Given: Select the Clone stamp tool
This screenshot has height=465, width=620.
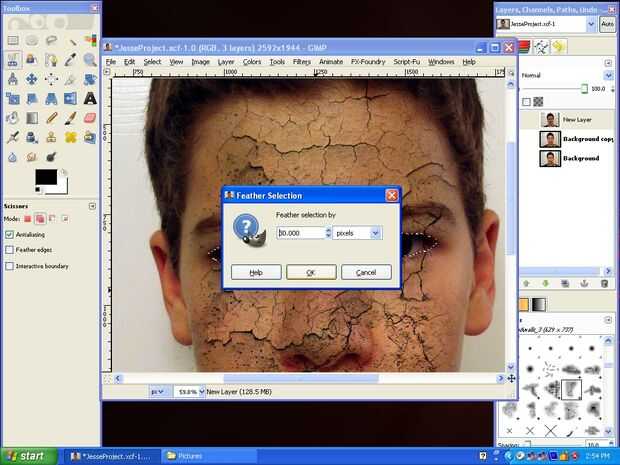Looking at the screenshot, I should pyautogui.click(x=51, y=137).
